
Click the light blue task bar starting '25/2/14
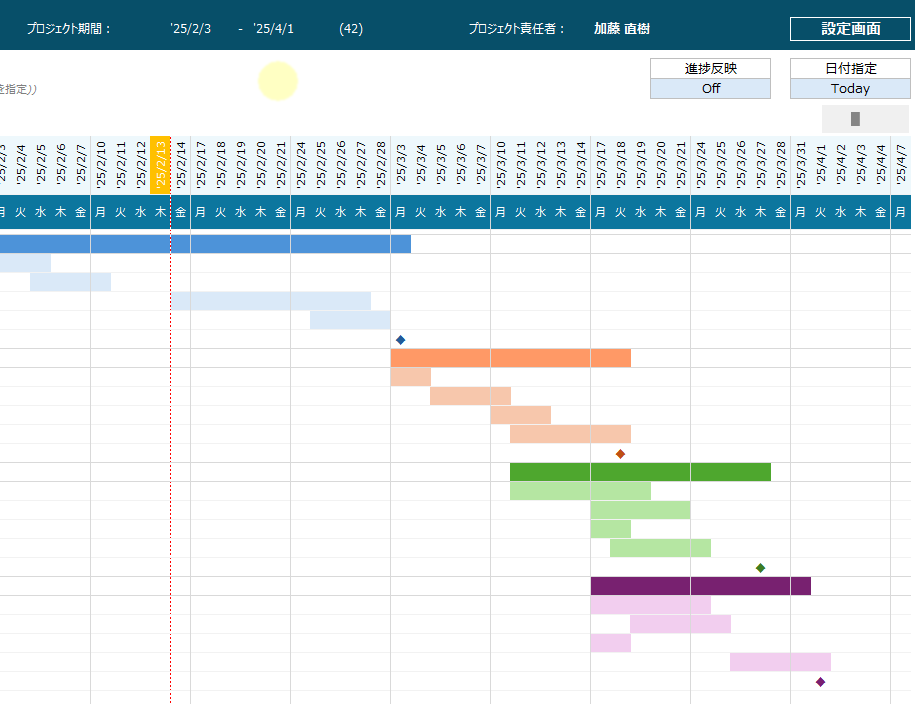[x=271, y=301]
